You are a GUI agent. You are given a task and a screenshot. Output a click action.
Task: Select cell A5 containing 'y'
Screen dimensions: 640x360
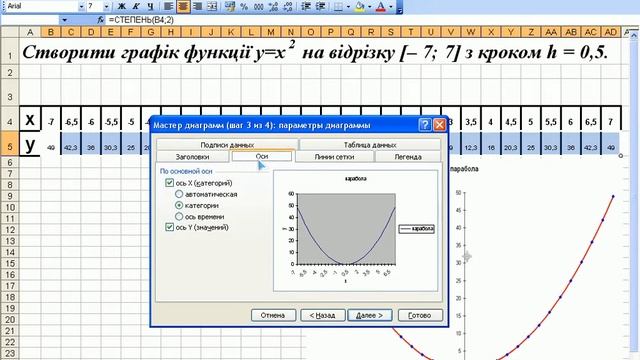(30, 144)
